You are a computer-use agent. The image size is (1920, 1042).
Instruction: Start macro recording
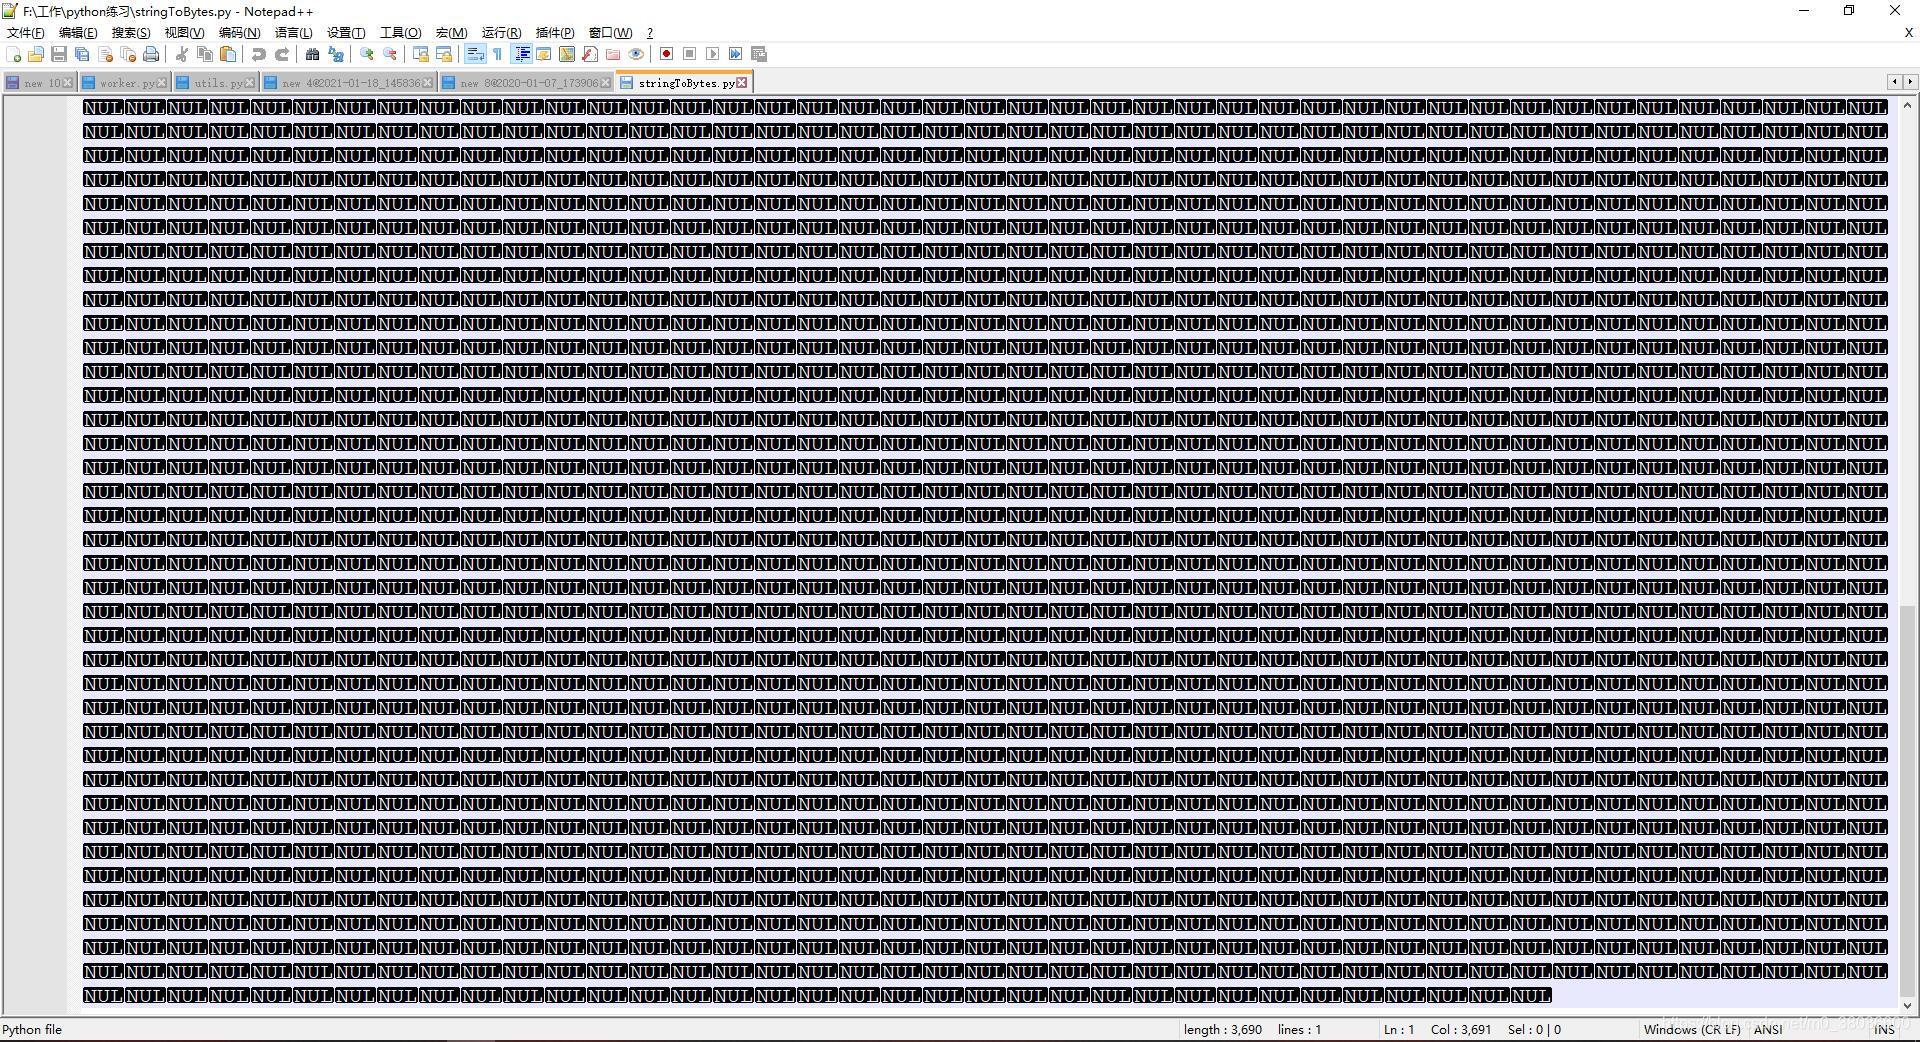point(666,54)
